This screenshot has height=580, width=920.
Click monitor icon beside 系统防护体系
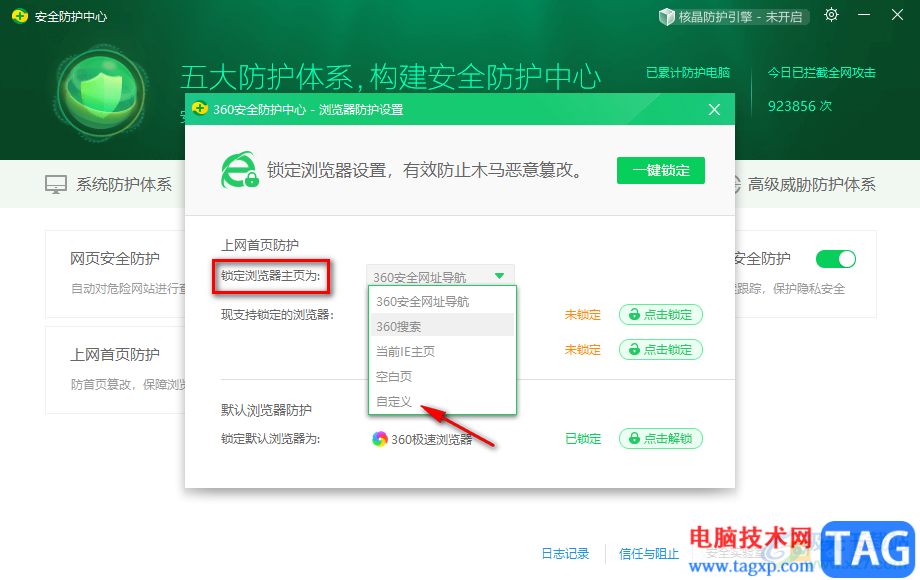coord(56,185)
